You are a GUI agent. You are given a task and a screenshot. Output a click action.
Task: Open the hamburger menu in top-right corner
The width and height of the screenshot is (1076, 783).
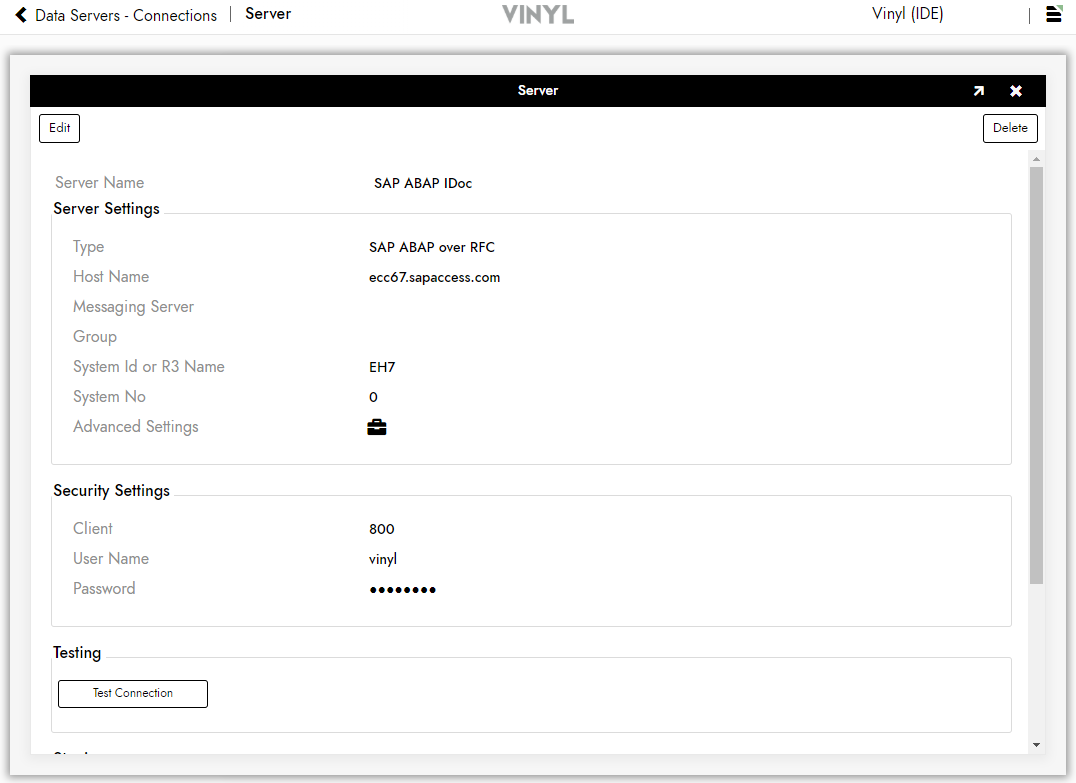point(1053,14)
